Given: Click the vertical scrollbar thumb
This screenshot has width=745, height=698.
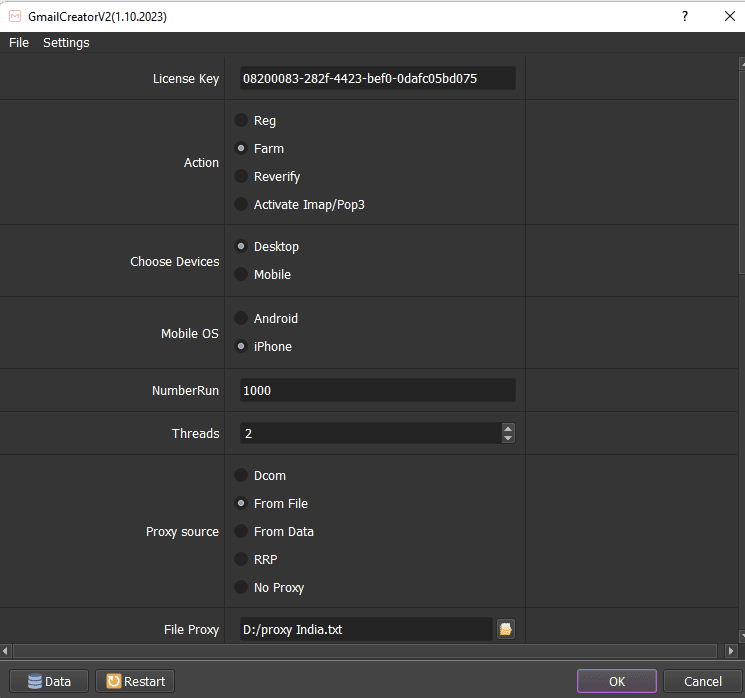Looking at the screenshot, I should pyautogui.click(x=742, y=172).
